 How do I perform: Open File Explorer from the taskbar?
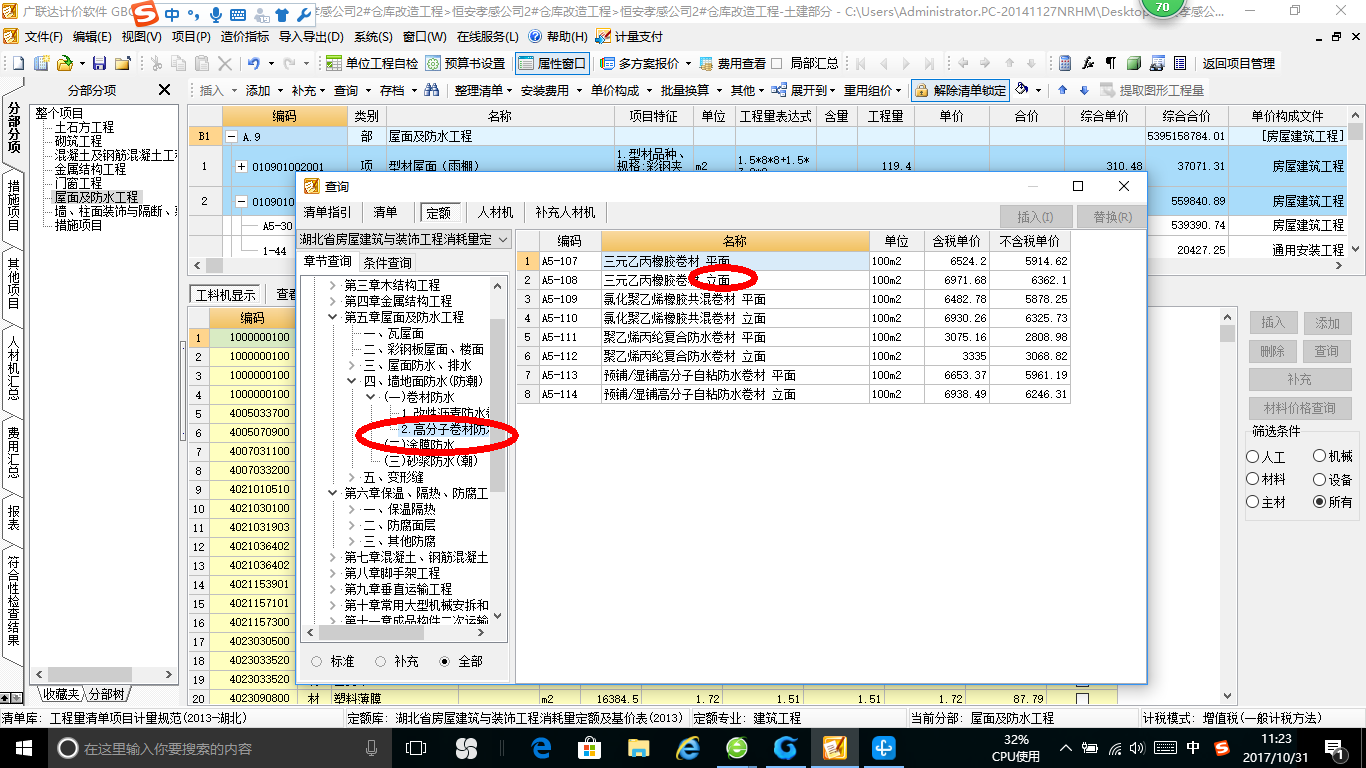[x=638, y=748]
